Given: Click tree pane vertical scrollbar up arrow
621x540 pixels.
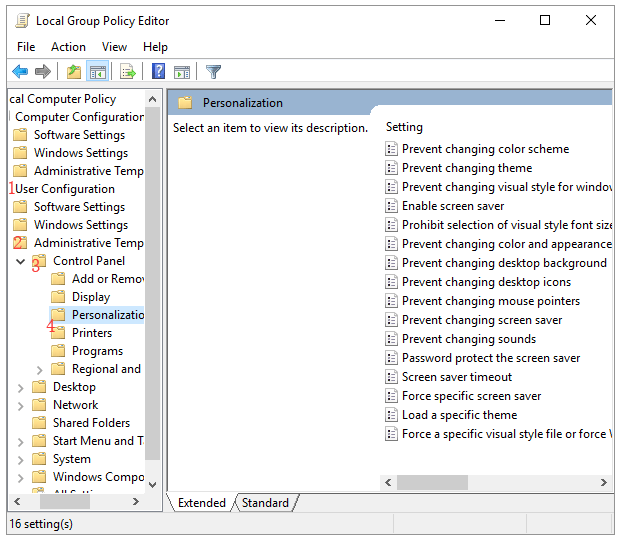Looking at the screenshot, I should pyautogui.click(x=152, y=99).
